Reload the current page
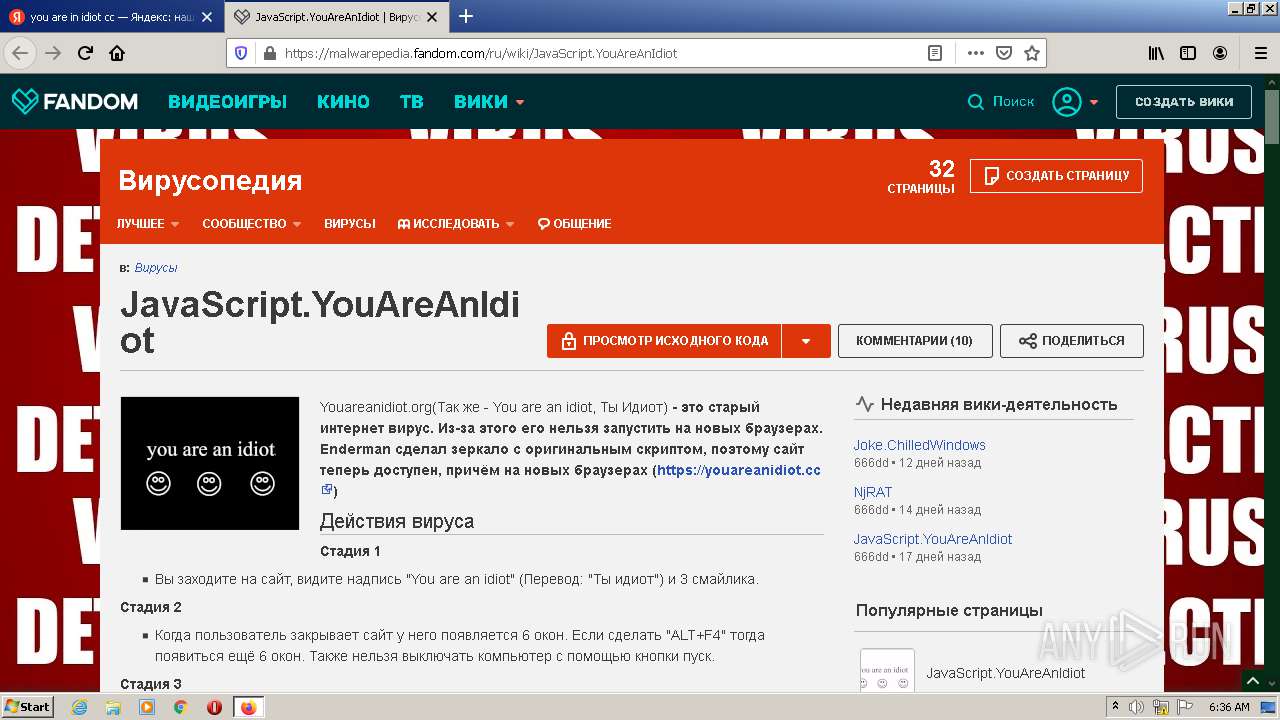 [85, 53]
